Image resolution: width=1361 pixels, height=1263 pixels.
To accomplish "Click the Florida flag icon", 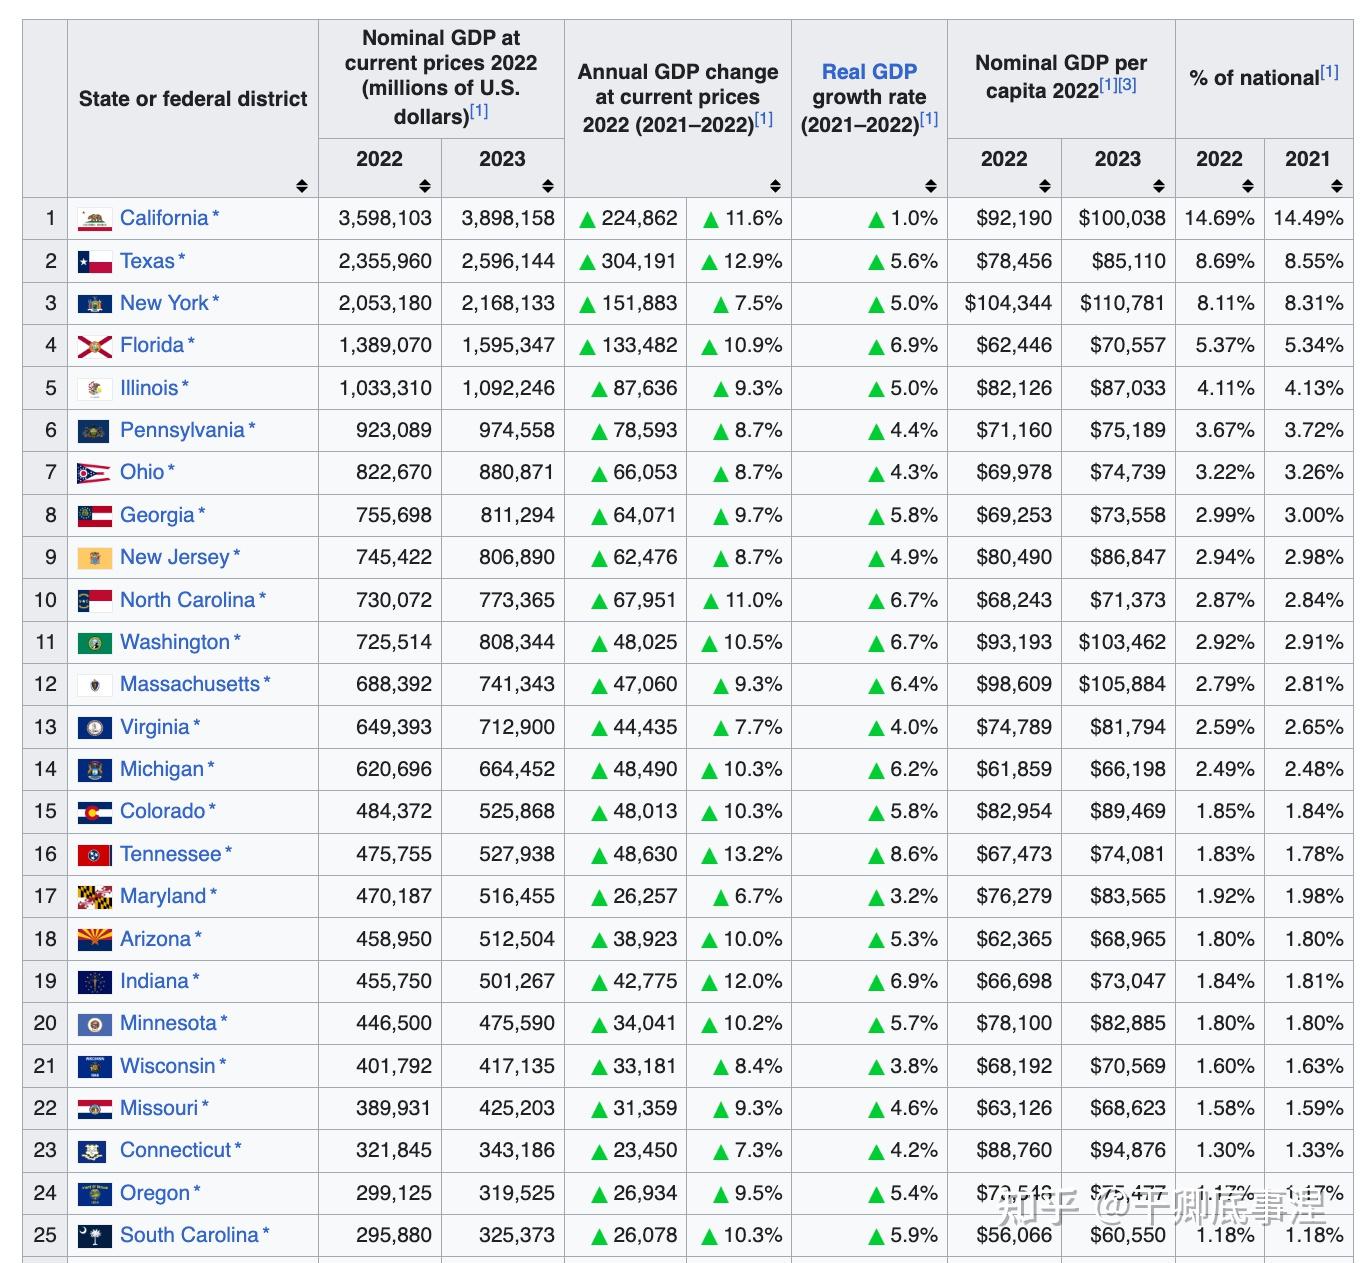I will [94, 346].
